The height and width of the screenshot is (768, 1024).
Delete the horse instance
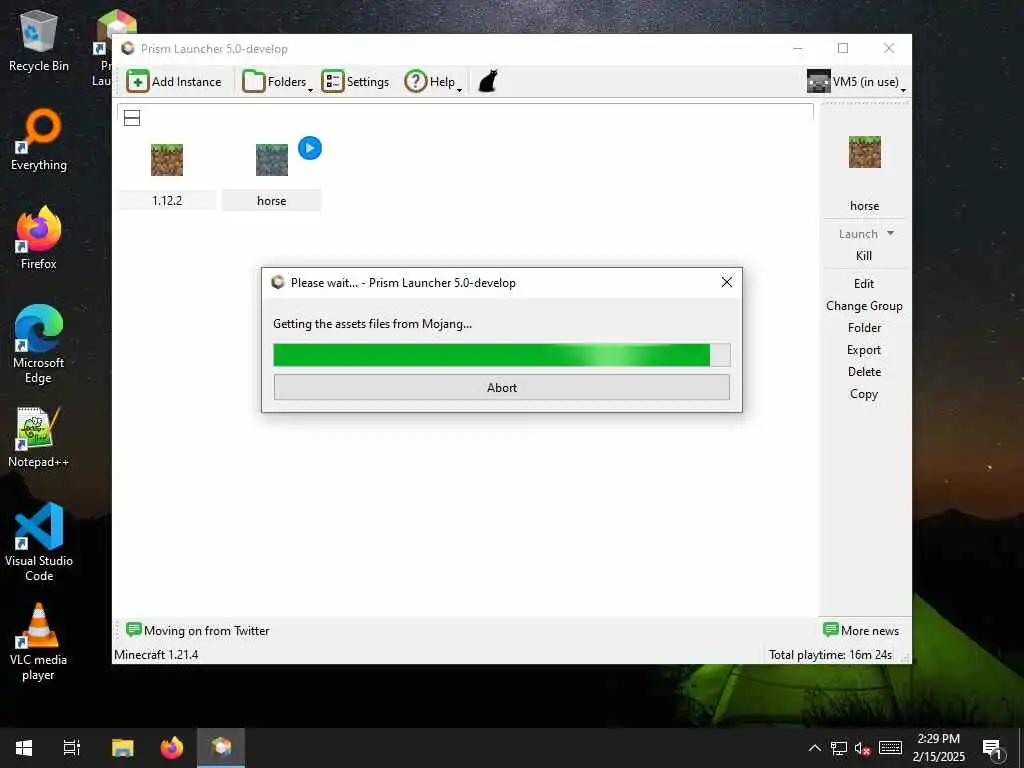864,372
